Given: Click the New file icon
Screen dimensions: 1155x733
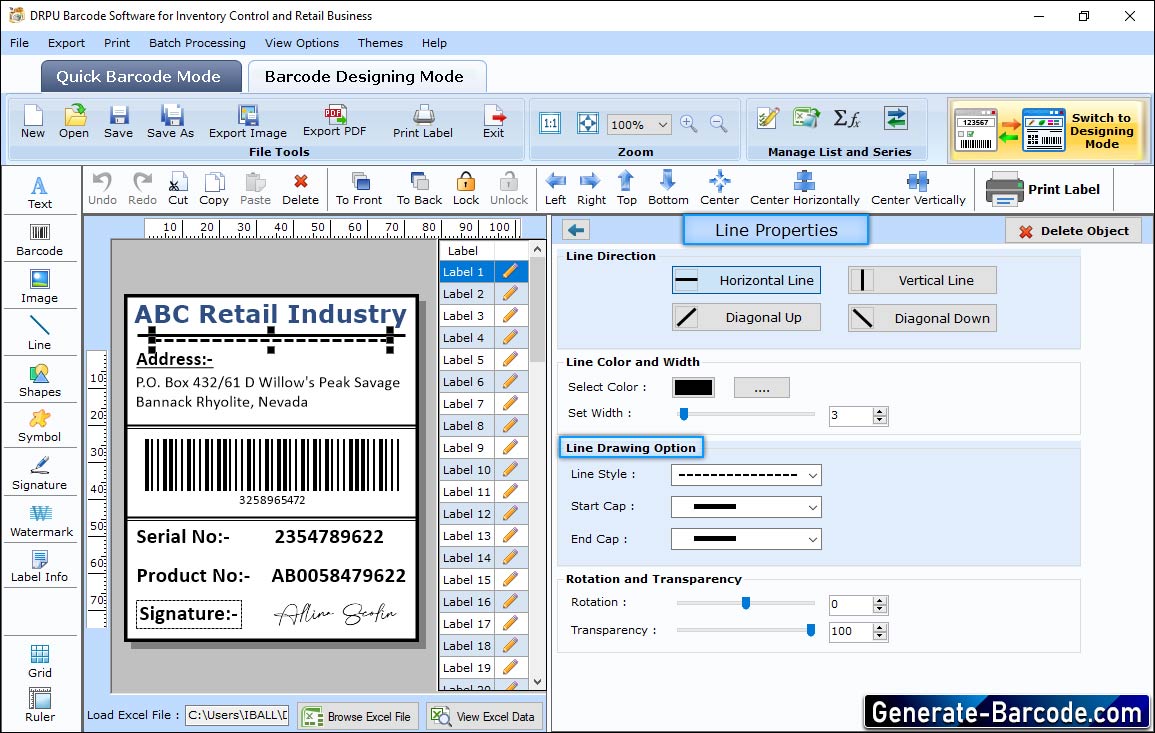Looking at the screenshot, I should [32, 122].
